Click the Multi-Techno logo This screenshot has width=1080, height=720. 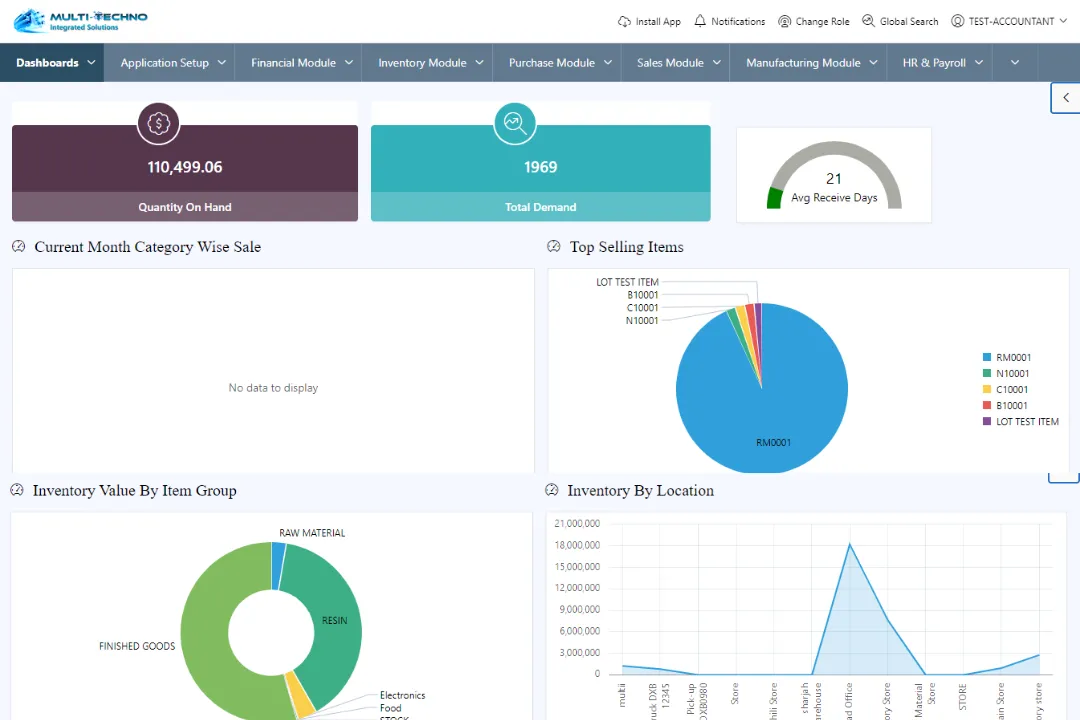(81, 20)
